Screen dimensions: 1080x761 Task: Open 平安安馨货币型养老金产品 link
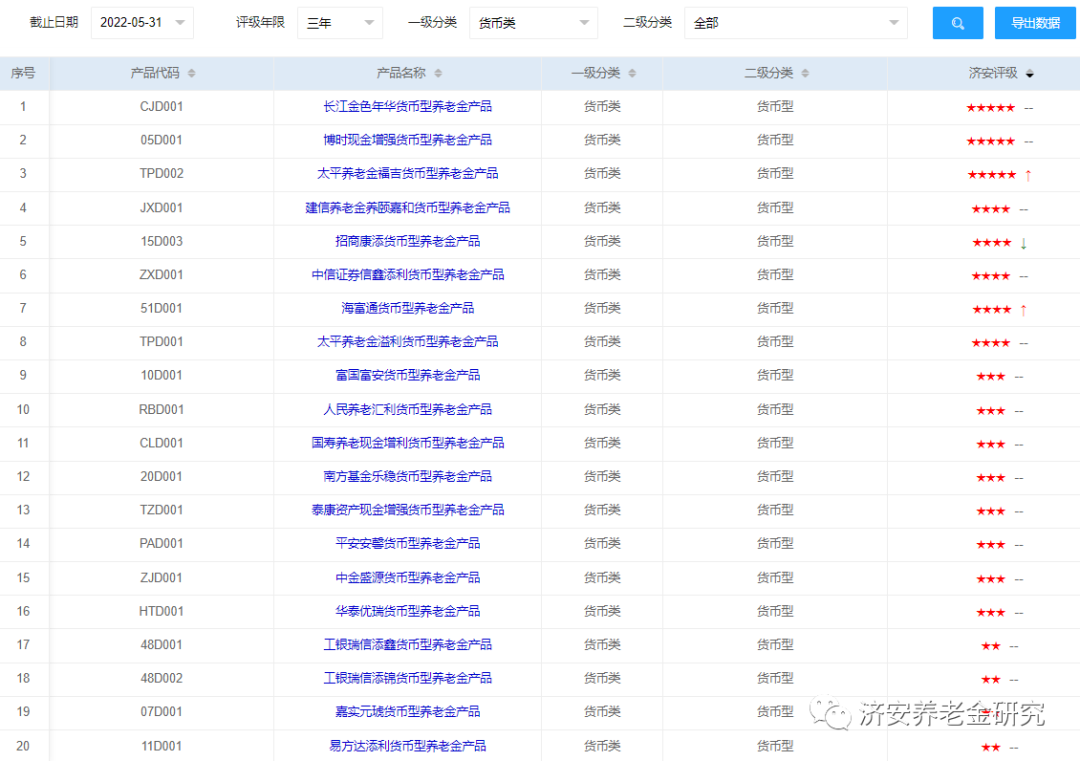pos(408,543)
